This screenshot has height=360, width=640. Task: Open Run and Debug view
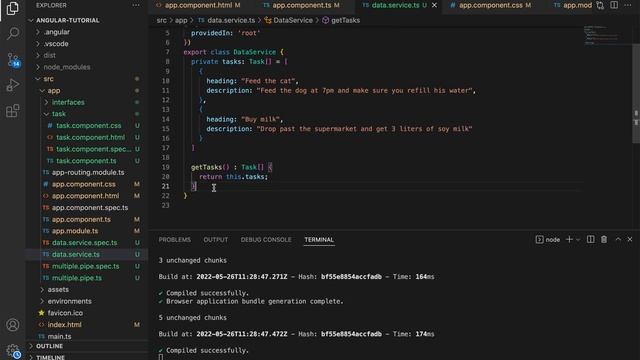(x=13, y=85)
